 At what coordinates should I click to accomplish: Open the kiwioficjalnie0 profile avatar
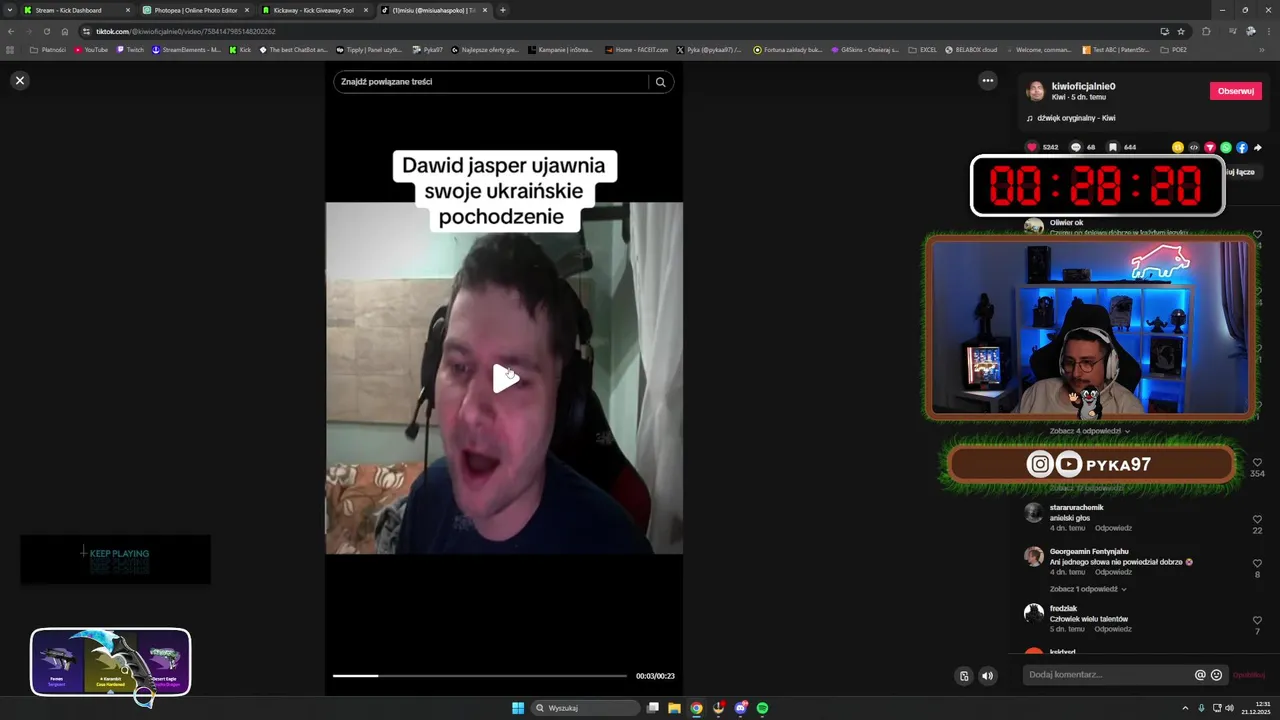[x=1036, y=91]
